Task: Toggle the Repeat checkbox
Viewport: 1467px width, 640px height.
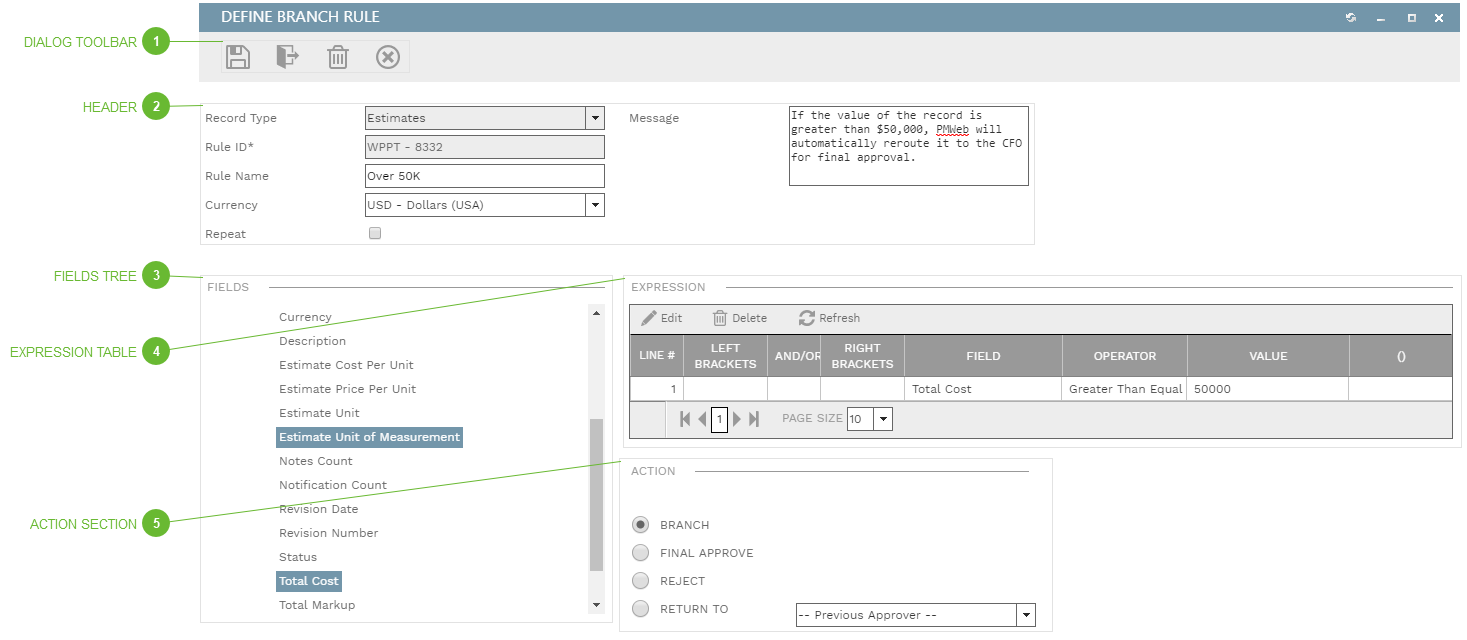Action: (x=375, y=233)
